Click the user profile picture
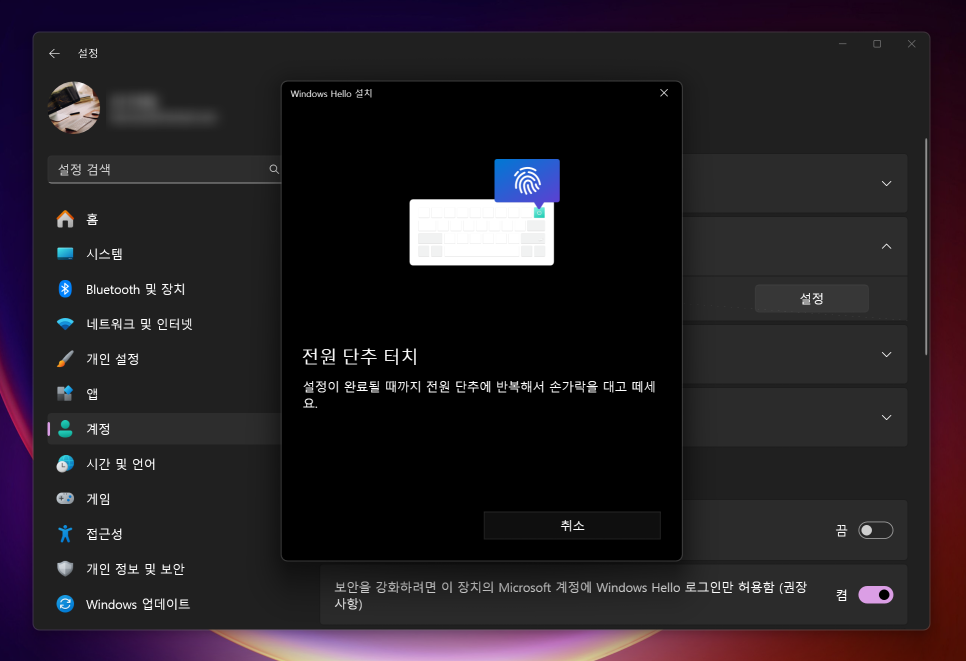 (x=74, y=108)
